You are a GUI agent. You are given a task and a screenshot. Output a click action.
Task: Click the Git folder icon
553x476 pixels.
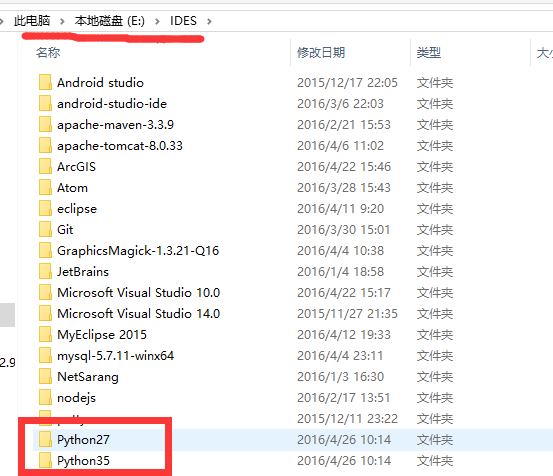pyautogui.click(x=45, y=230)
